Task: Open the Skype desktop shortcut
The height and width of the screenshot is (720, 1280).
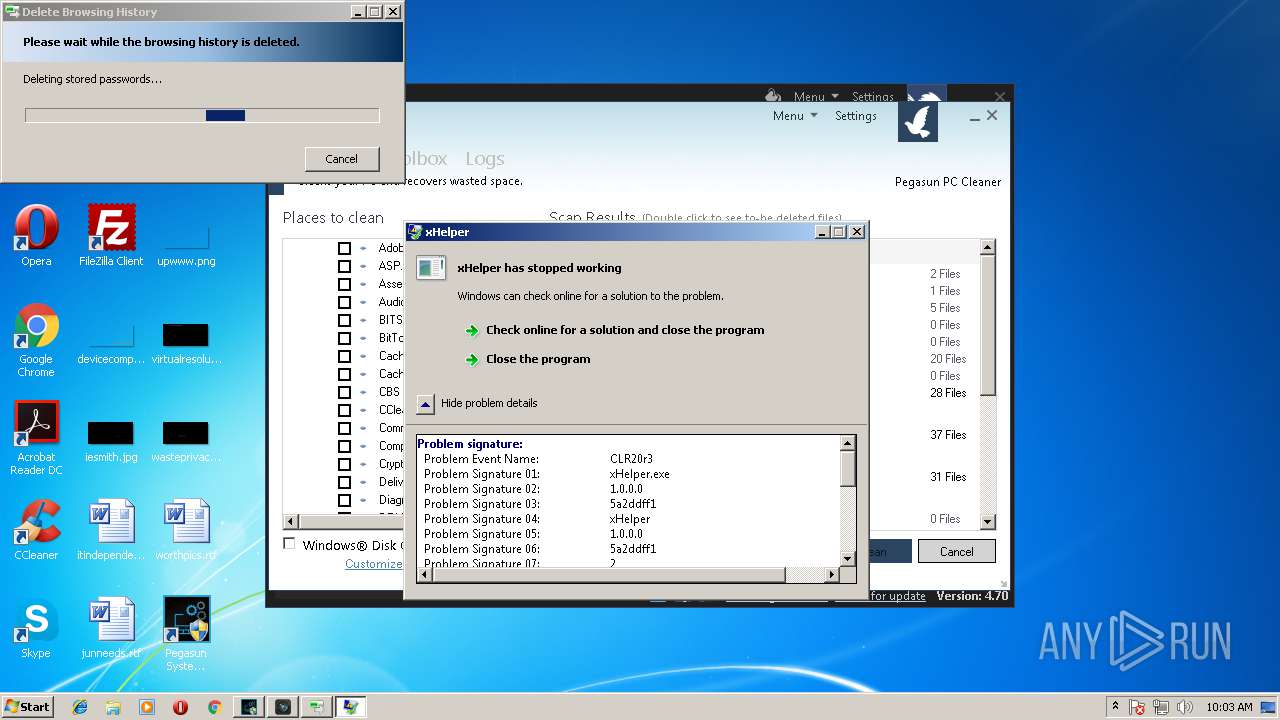Action: (x=36, y=628)
